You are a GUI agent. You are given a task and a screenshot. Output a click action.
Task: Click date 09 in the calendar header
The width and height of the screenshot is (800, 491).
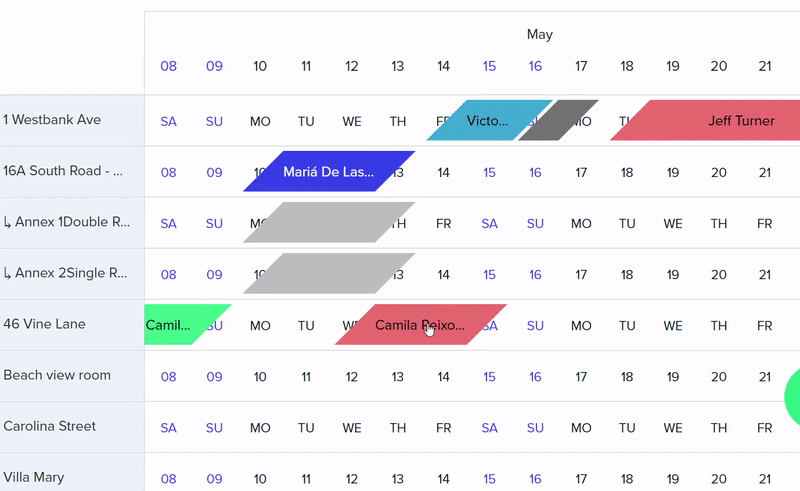click(x=214, y=66)
